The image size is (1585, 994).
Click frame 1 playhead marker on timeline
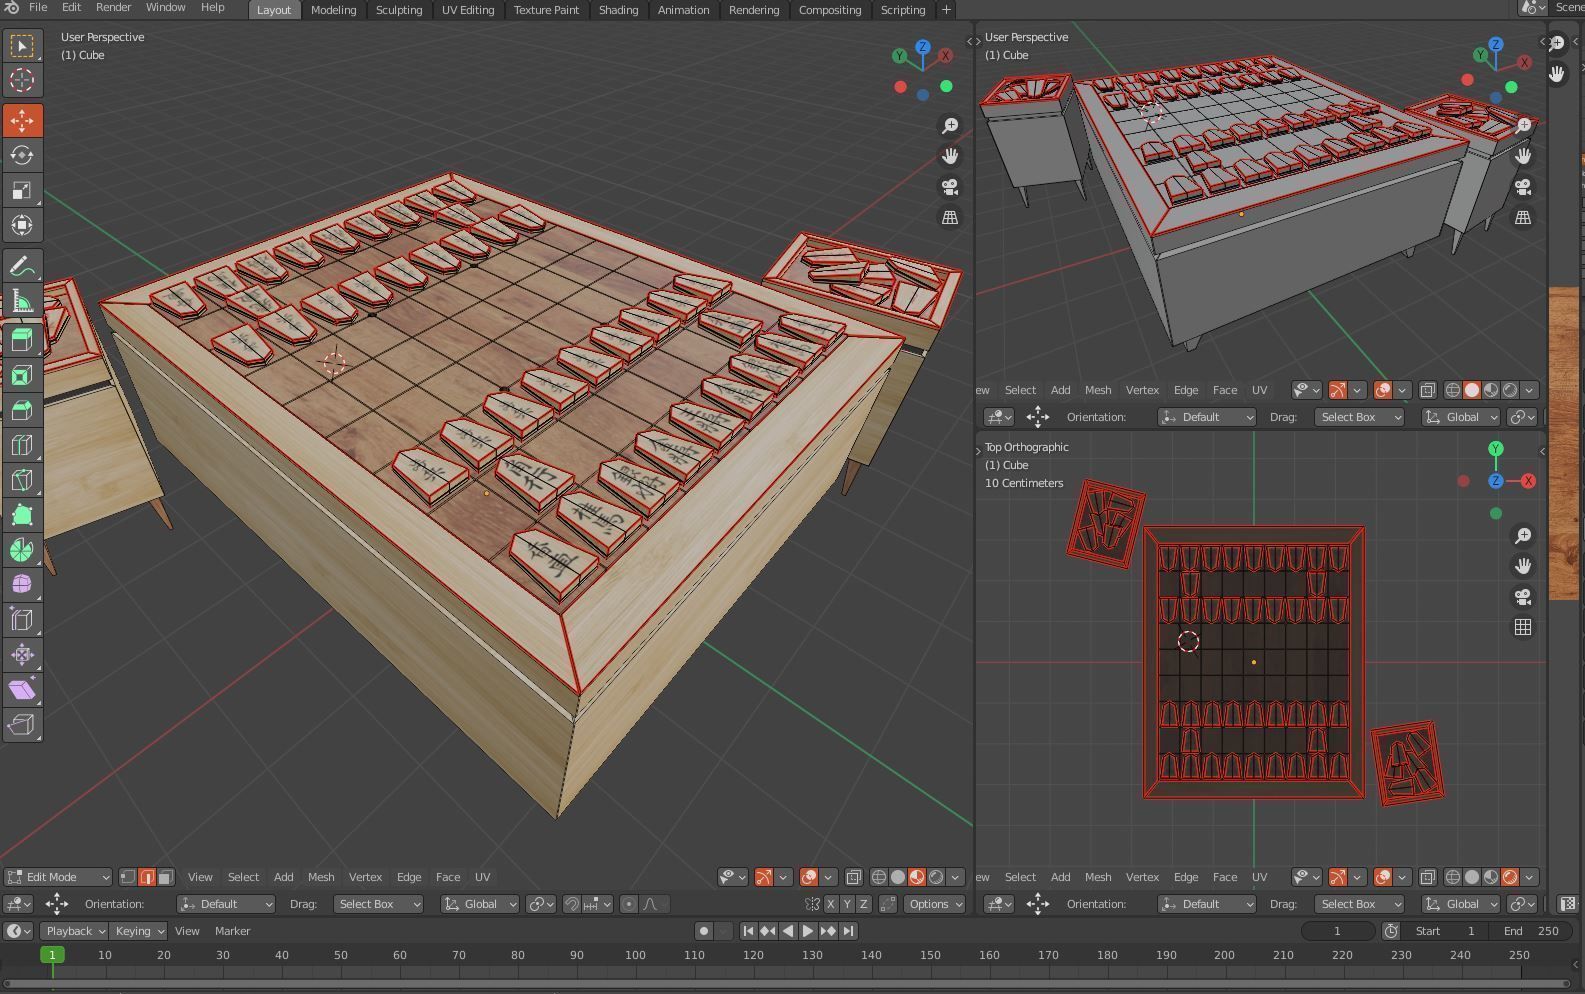pyautogui.click(x=52, y=955)
